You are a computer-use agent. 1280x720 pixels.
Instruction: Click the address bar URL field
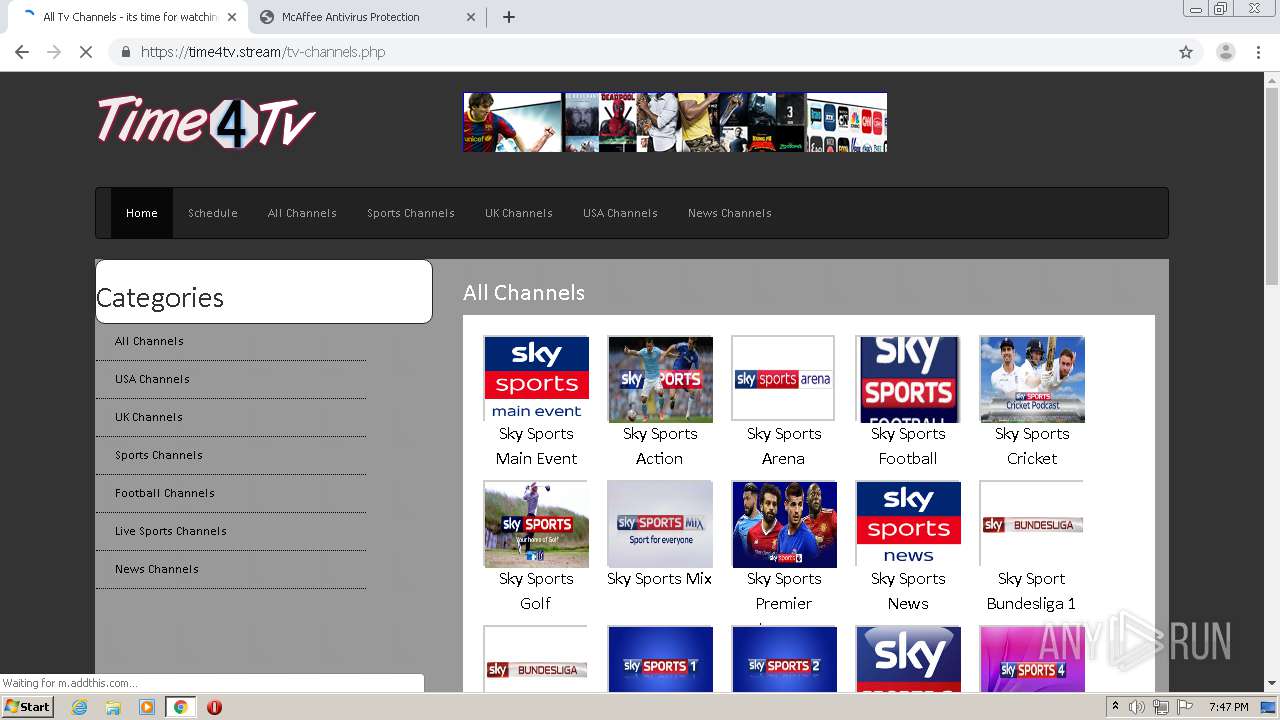click(x=600, y=52)
